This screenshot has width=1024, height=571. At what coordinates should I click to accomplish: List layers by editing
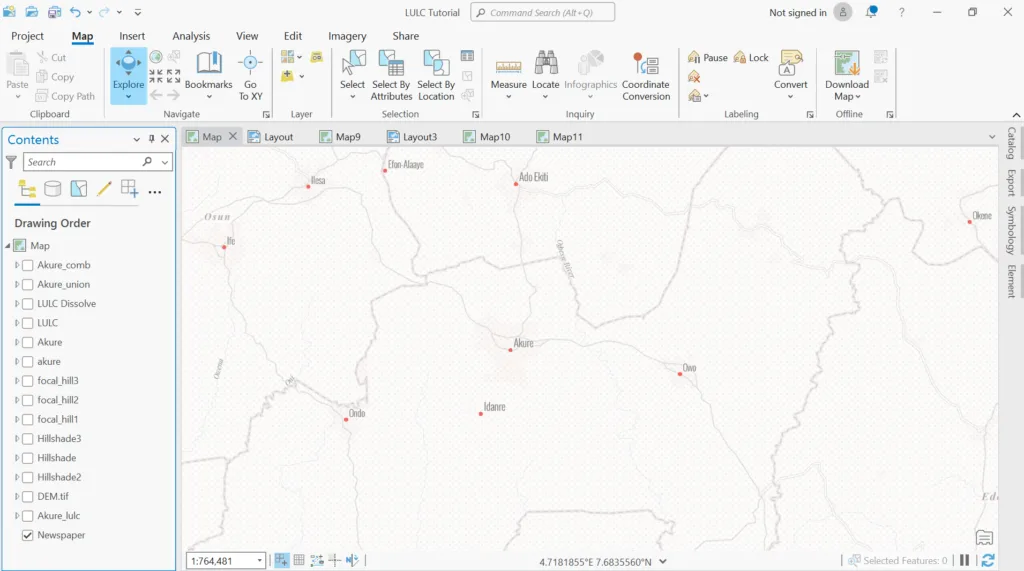pyautogui.click(x=104, y=189)
